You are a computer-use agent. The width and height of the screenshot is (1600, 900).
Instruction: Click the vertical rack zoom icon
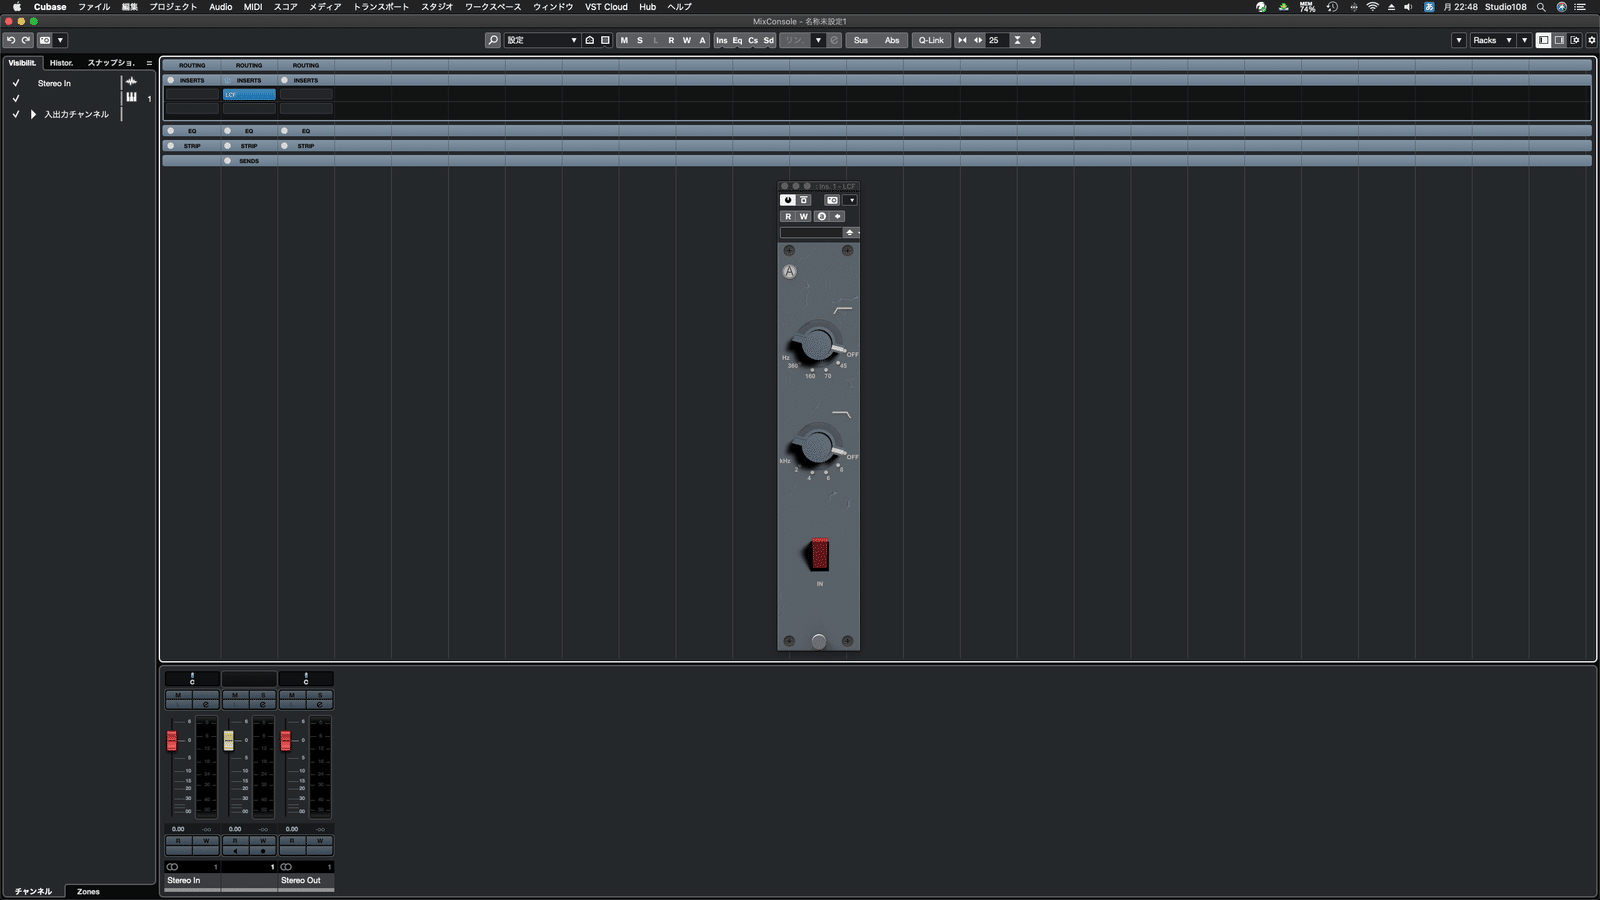click(1017, 40)
